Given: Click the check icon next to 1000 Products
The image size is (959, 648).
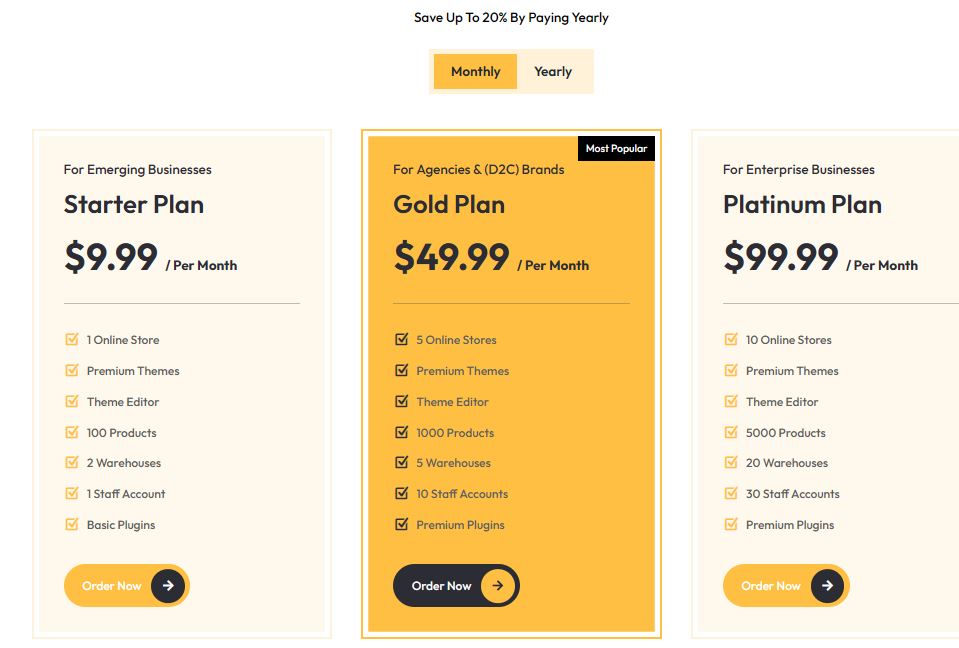Looking at the screenshot, I should [x=402, y=433].
